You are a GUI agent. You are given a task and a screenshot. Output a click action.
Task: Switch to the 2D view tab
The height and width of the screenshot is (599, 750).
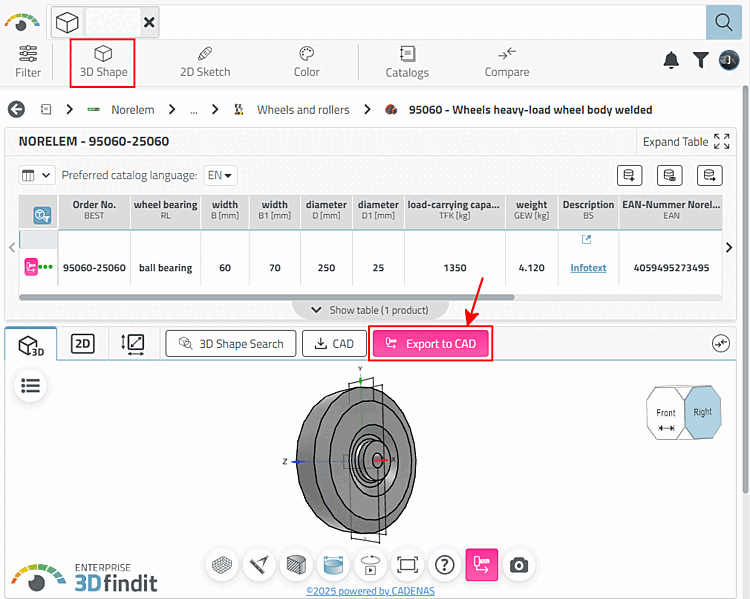click(83, 344)
